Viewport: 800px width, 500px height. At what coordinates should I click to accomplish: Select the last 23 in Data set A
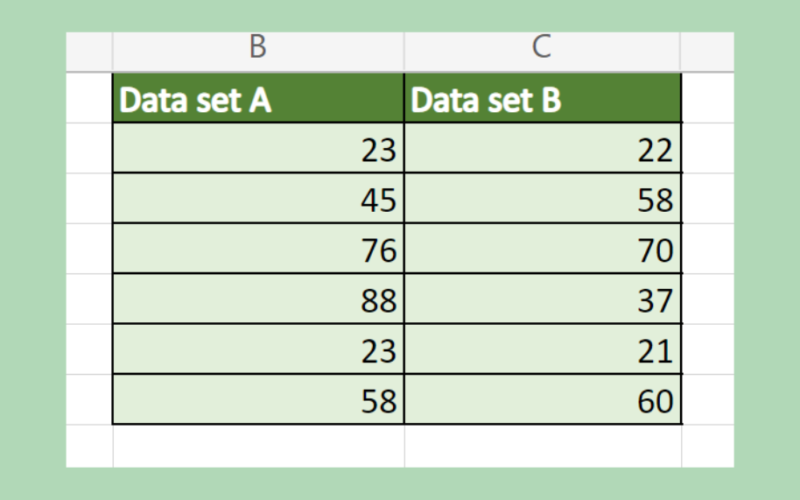[x=258, y=349]
